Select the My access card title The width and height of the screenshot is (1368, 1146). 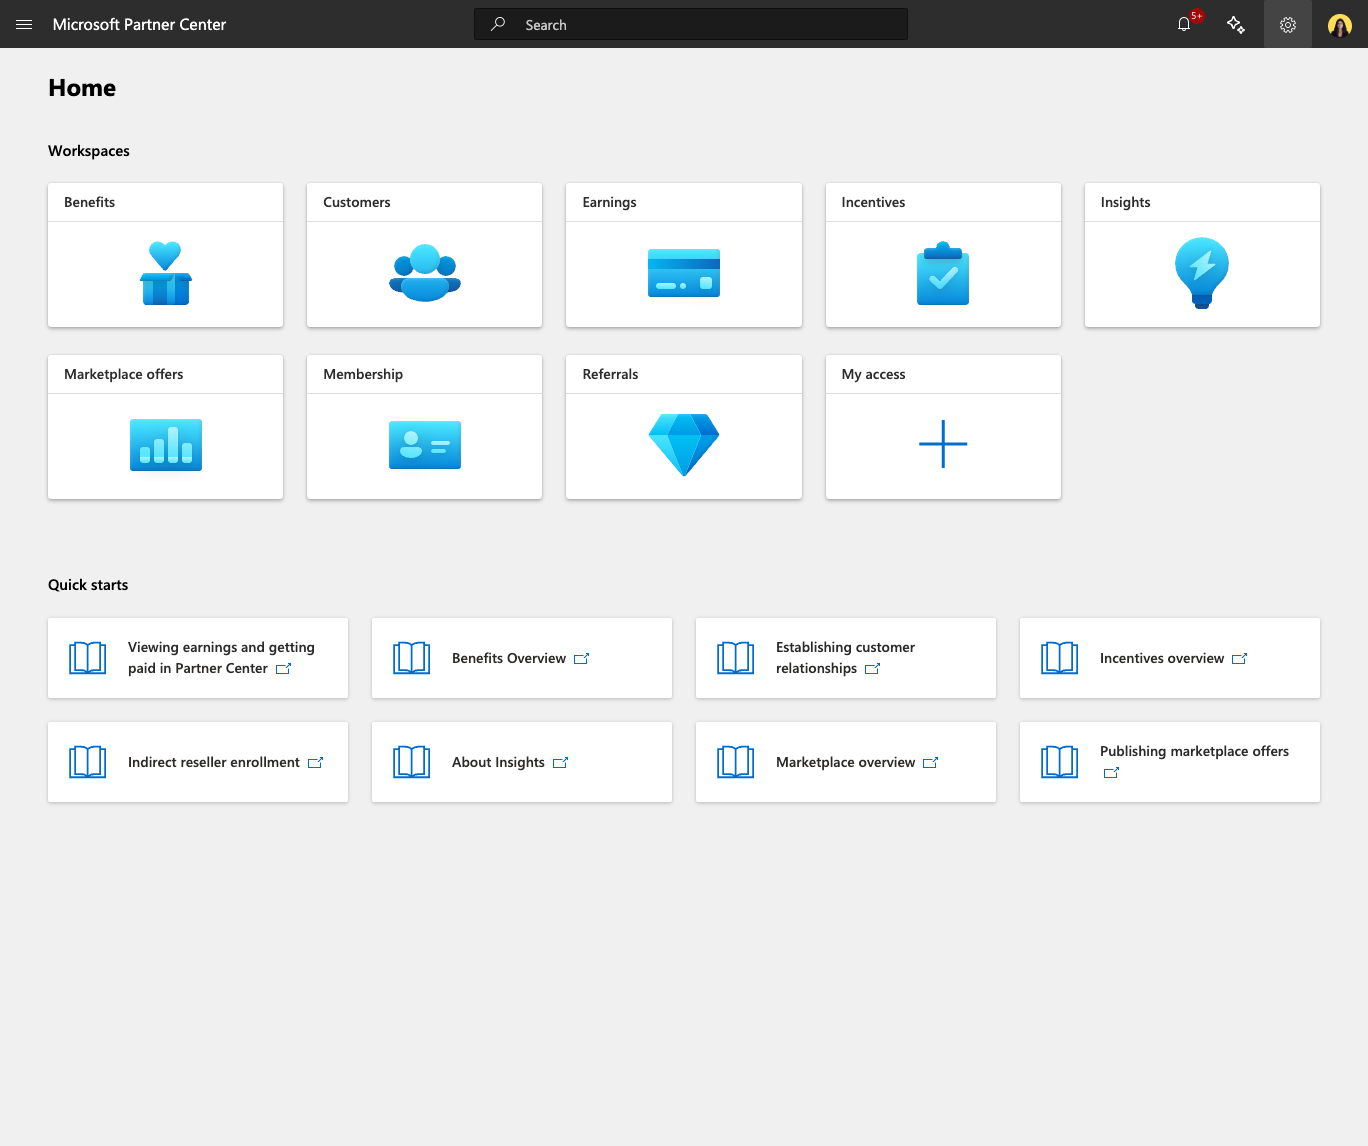tap(873, 374)
